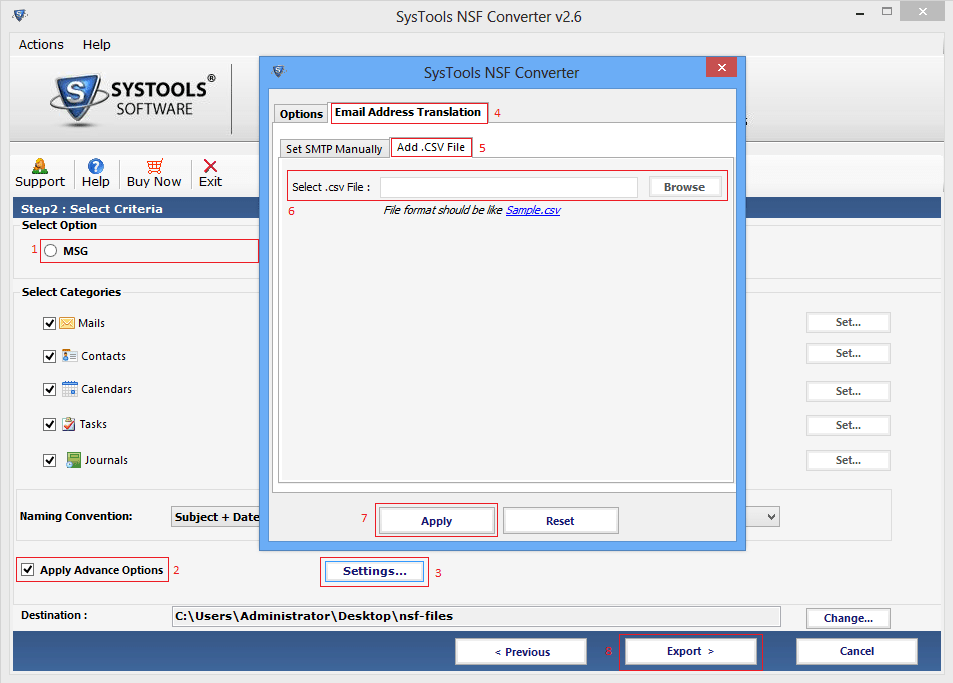Click the Set... button for Tasks
Image resolution: width=953 pixels, height=683 pixels.
tap(848, 425)
